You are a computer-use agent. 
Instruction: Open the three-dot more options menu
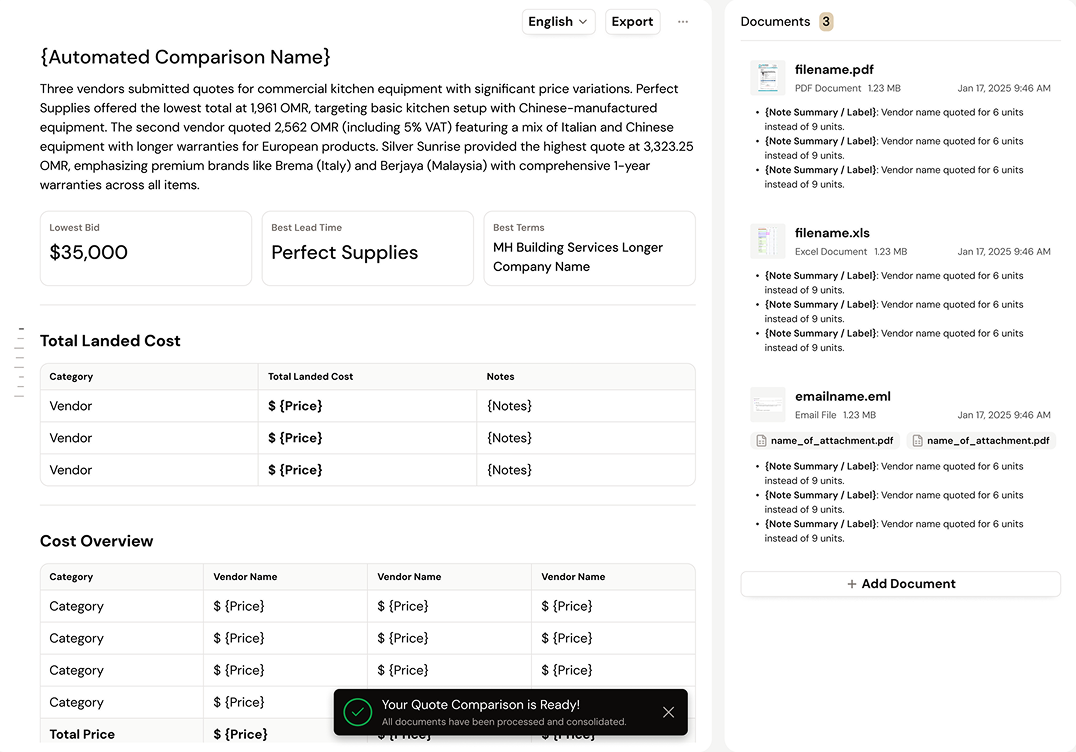[683, 22]
